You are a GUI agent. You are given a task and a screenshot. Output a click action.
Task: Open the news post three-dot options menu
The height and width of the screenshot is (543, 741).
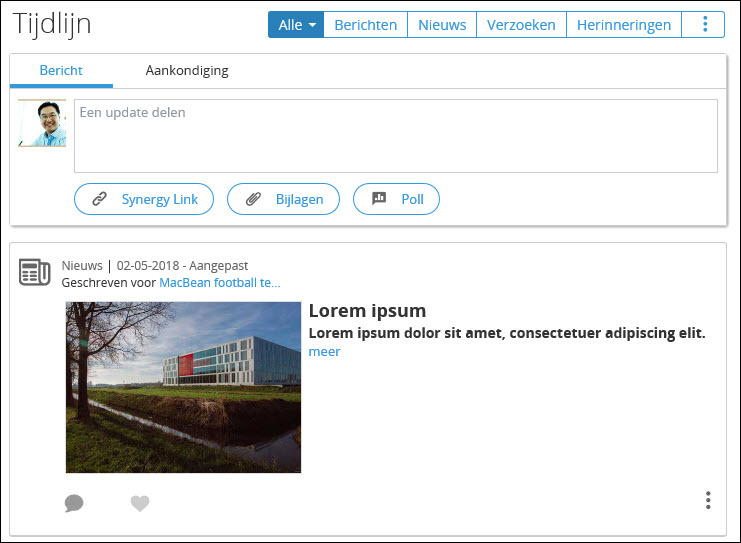[x=708, y=500]
